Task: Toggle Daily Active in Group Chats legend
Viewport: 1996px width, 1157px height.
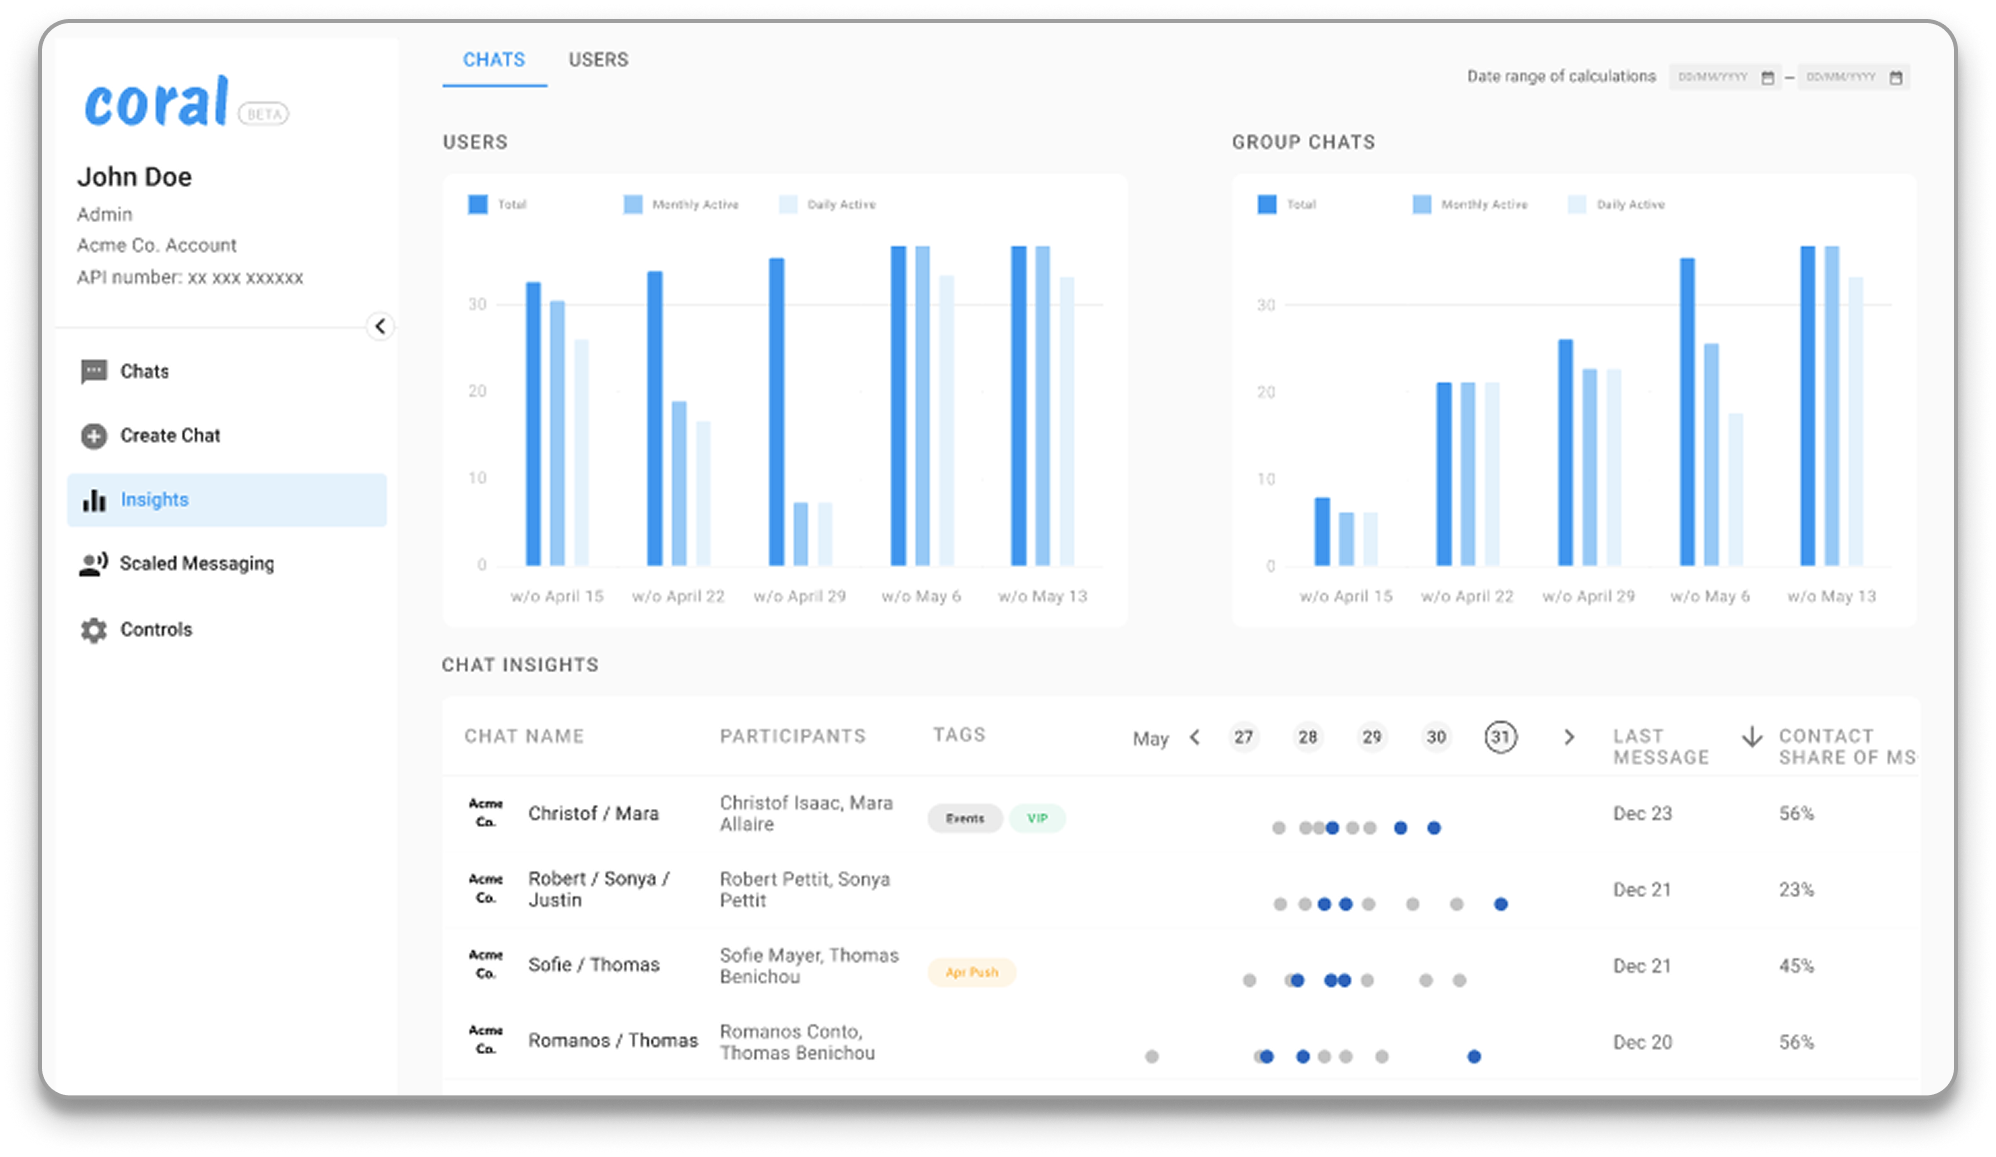Action: coord(1577,205)
